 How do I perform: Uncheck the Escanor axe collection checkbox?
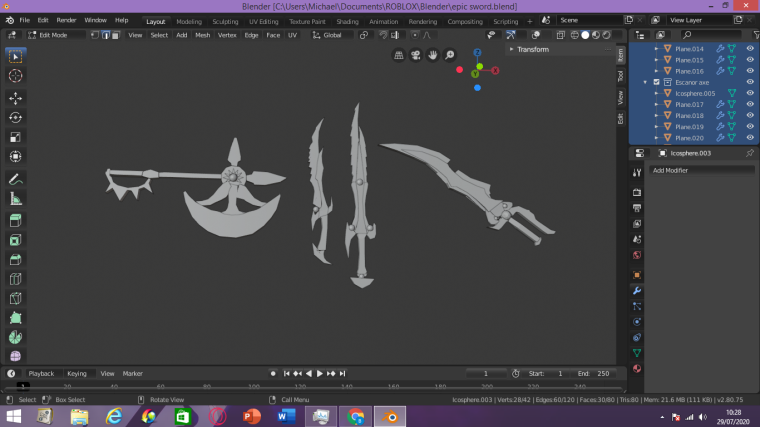(x=656, y=82)
